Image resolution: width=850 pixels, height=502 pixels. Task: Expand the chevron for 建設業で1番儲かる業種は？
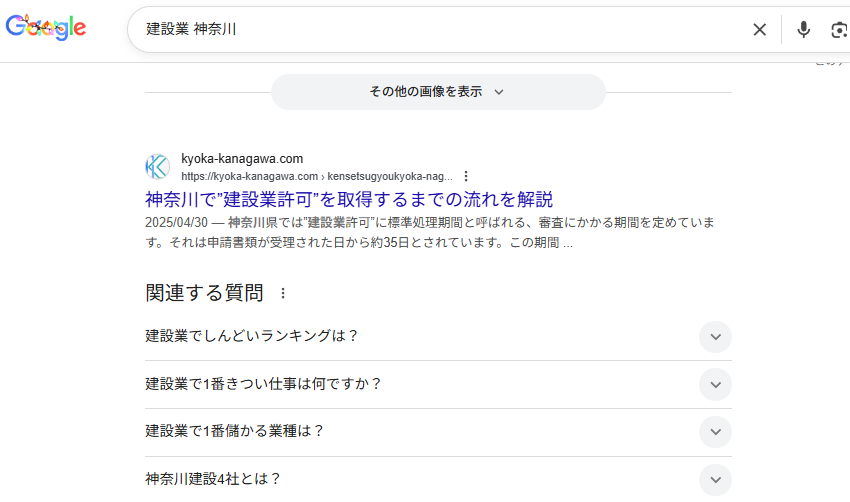point(715,432)
